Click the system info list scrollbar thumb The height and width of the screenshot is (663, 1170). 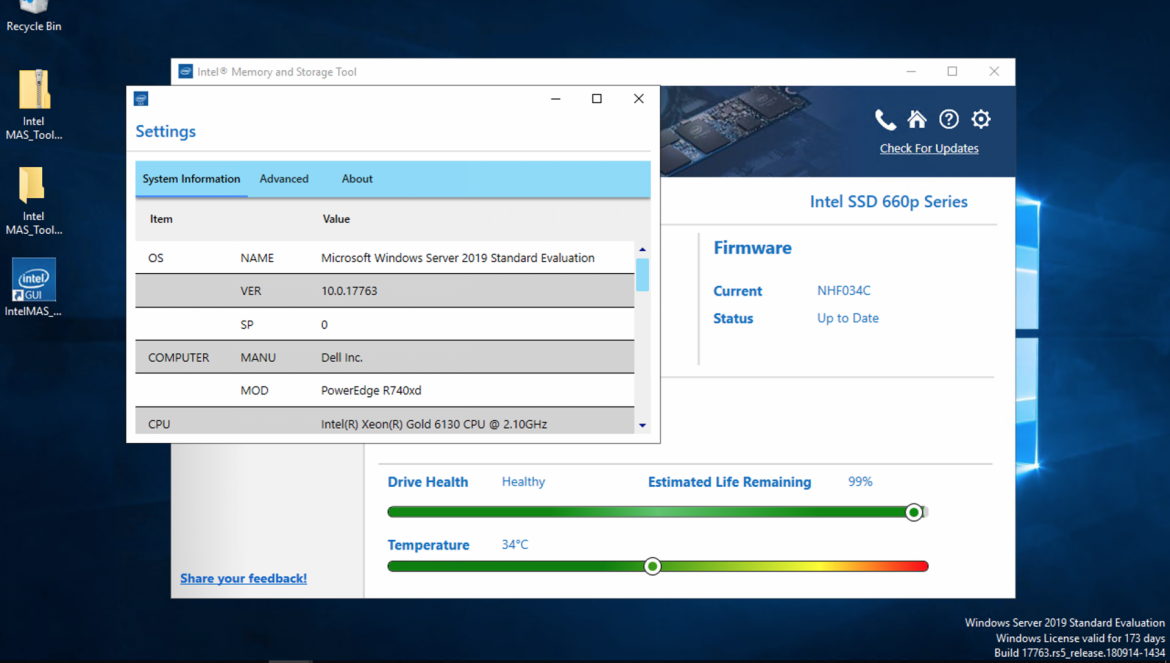coord(642,274)
